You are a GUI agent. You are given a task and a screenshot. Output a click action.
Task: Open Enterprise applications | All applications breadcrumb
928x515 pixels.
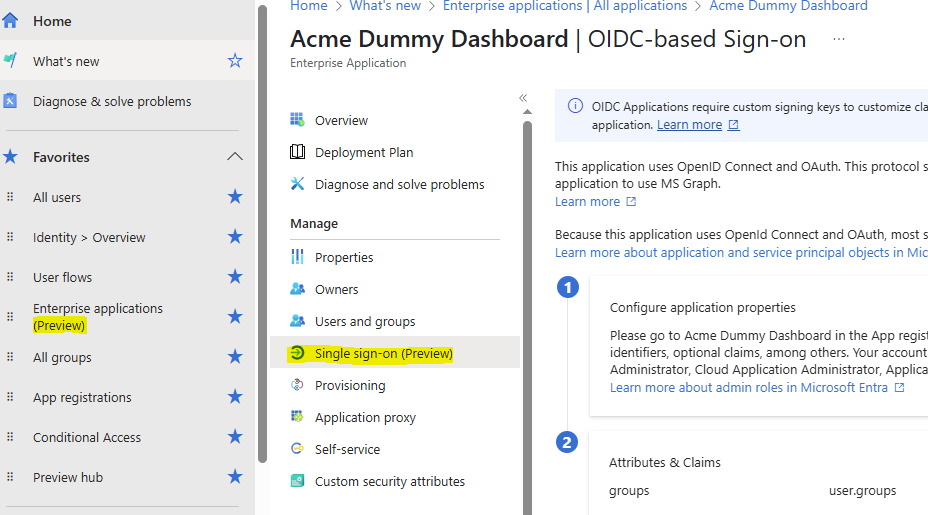(565, 6)
